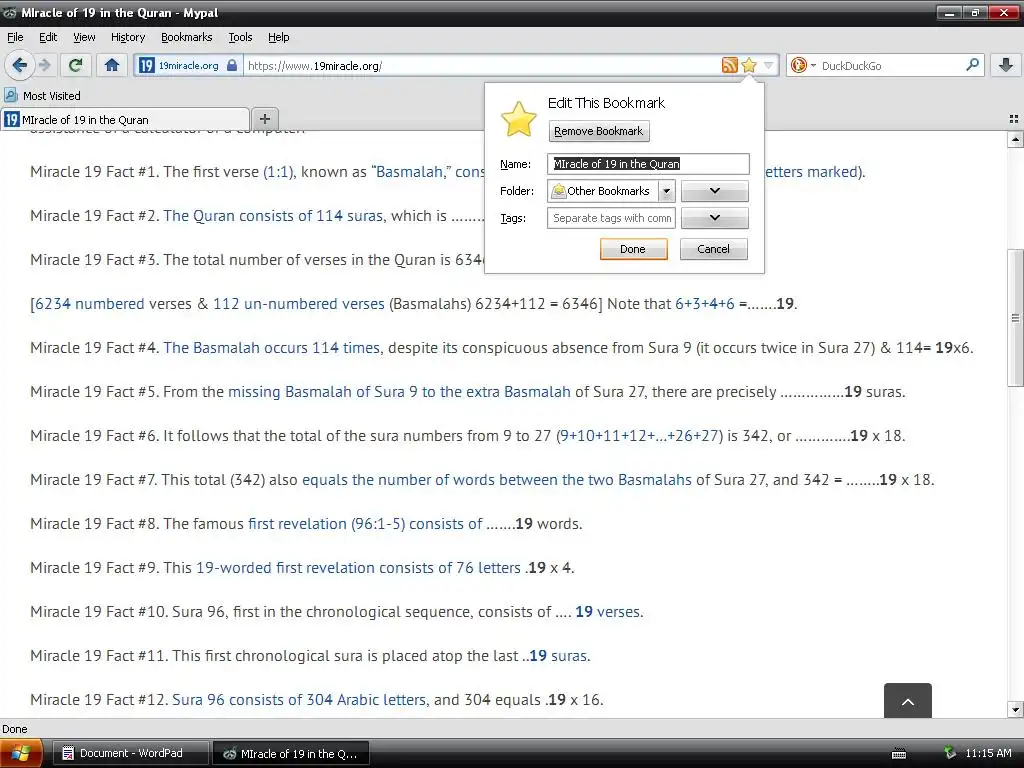Viewport: 1024px width, 768px height.
Task: Reload the page with the refresh icon
Action: click(x=76, y=65)
